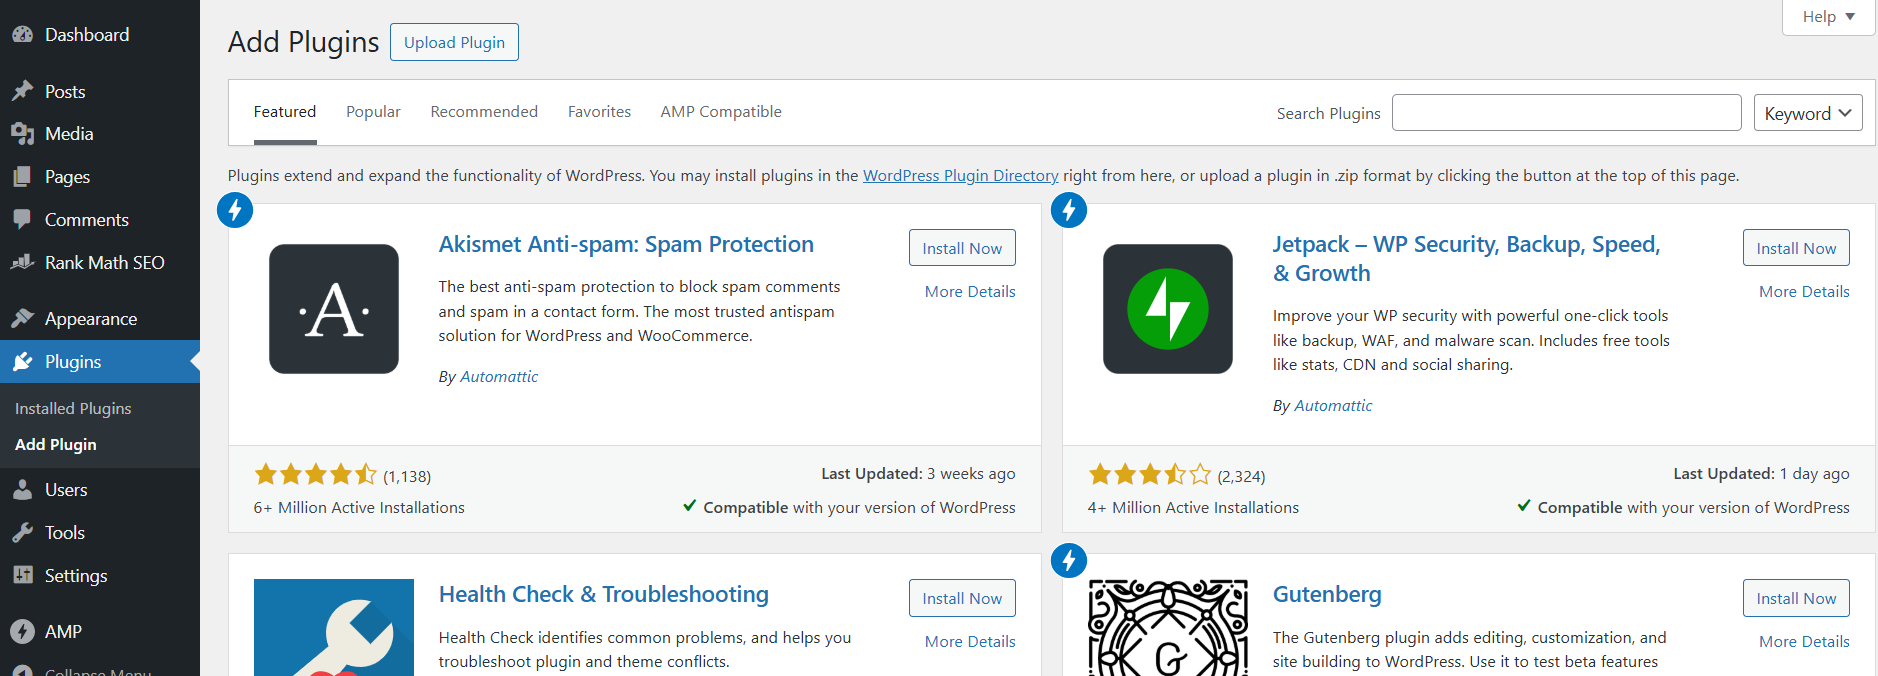The height and width of the screenshot is (676, 1878).
Task: Install the Health Check & Troubleshooting plugin
Action: click(962, 598)
